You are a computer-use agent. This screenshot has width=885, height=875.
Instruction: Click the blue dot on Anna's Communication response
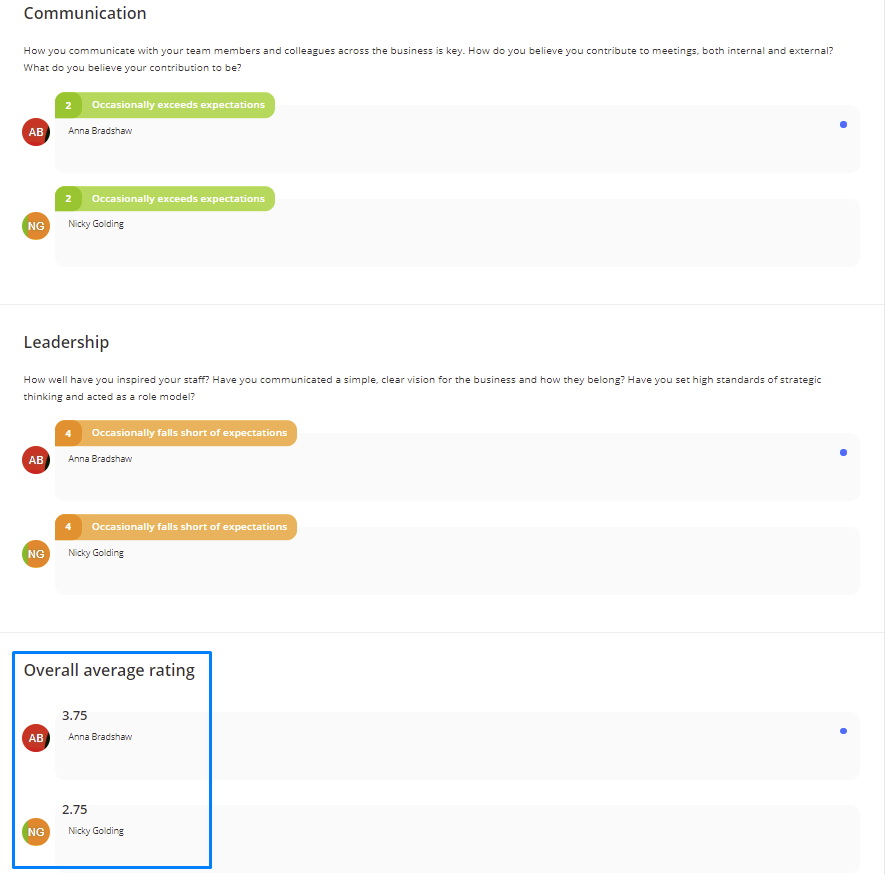point(843,125)
